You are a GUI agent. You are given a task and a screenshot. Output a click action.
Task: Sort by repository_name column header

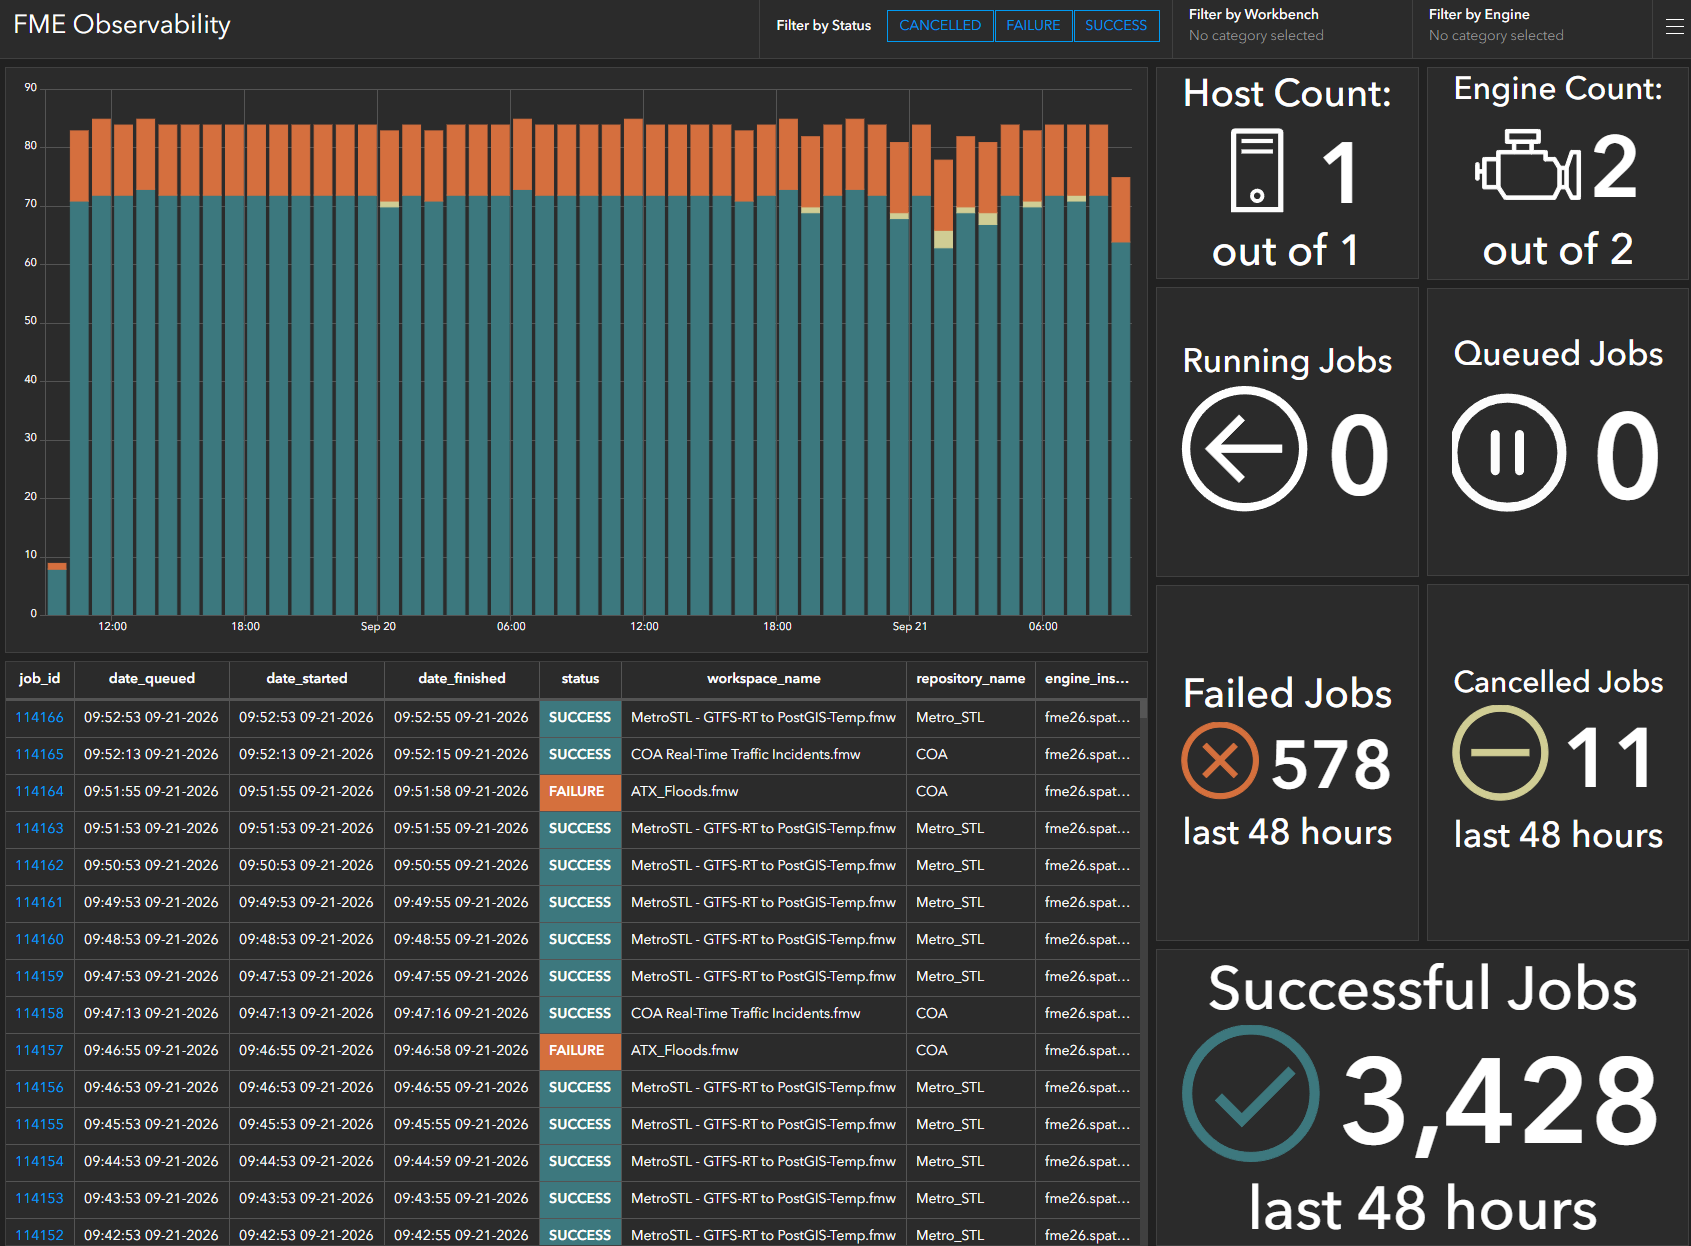(970, 679)
